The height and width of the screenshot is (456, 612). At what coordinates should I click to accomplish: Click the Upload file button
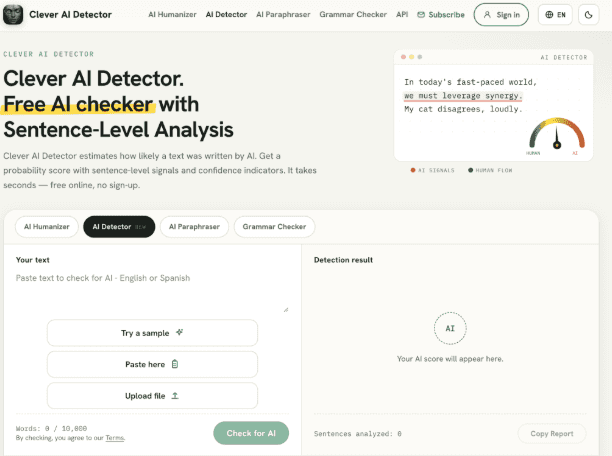[x=152, y=396]
